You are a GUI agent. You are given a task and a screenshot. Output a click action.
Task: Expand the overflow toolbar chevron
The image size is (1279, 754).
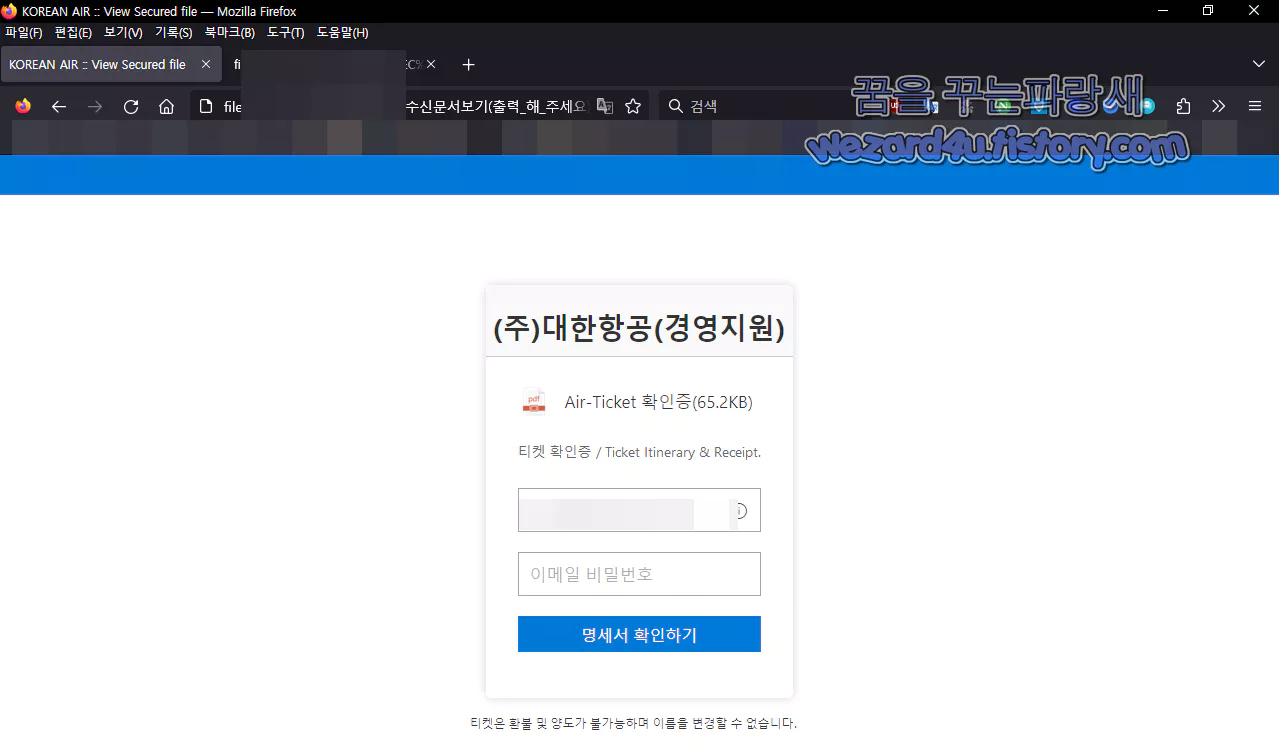click(x=1218, y=106)
